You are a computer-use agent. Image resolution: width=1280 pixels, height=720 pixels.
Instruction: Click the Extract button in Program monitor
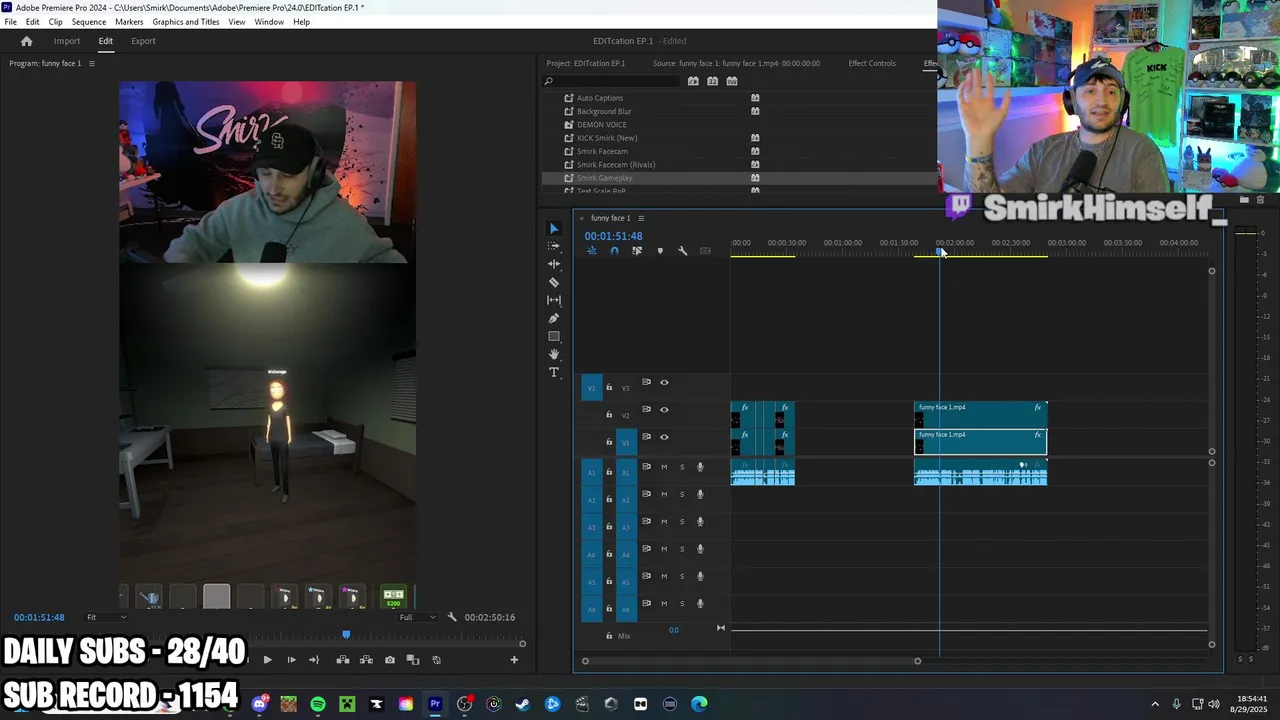pyautogui.click(x=366, y=660)
